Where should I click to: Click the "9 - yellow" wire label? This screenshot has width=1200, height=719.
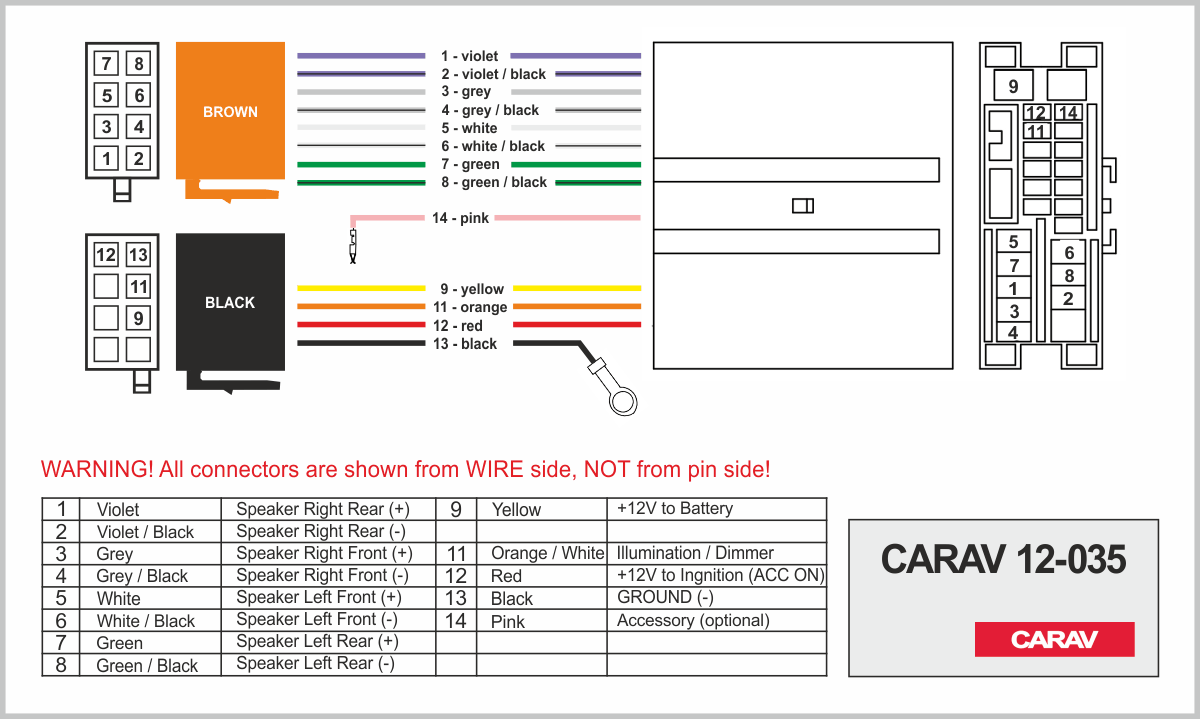pos(469,289)
